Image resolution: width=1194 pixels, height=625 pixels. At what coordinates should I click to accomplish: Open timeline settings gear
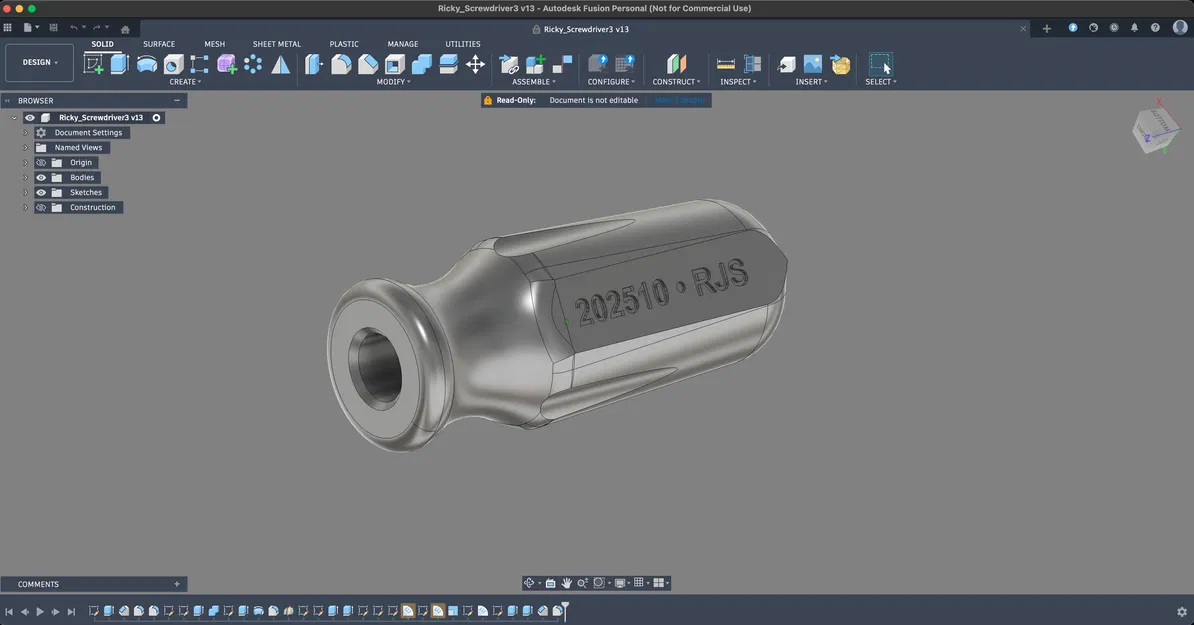tap(1181, 611)
